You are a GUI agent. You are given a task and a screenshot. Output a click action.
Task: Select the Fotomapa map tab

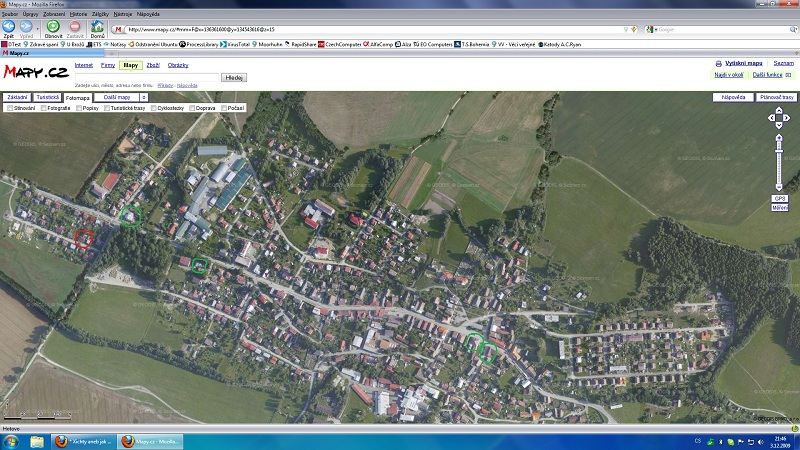coord(78,98)
